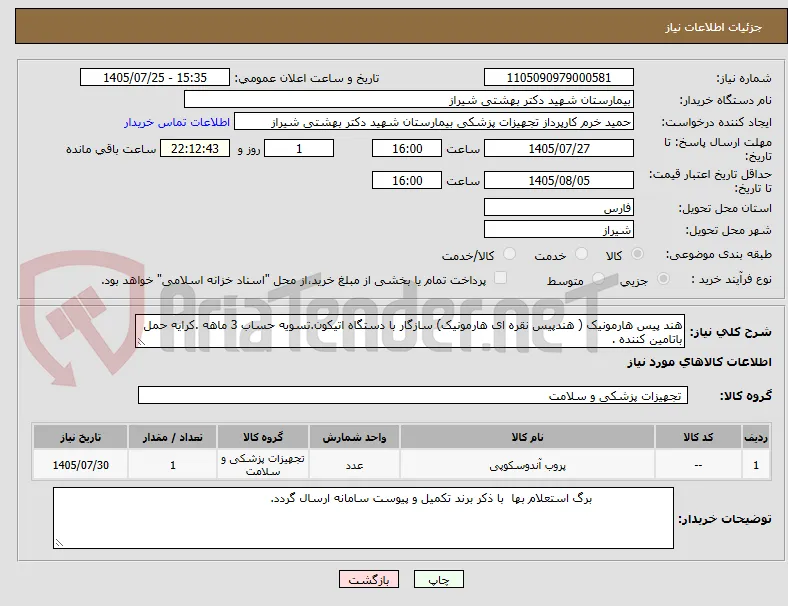Click the general description text area

(x=410, y=332)
